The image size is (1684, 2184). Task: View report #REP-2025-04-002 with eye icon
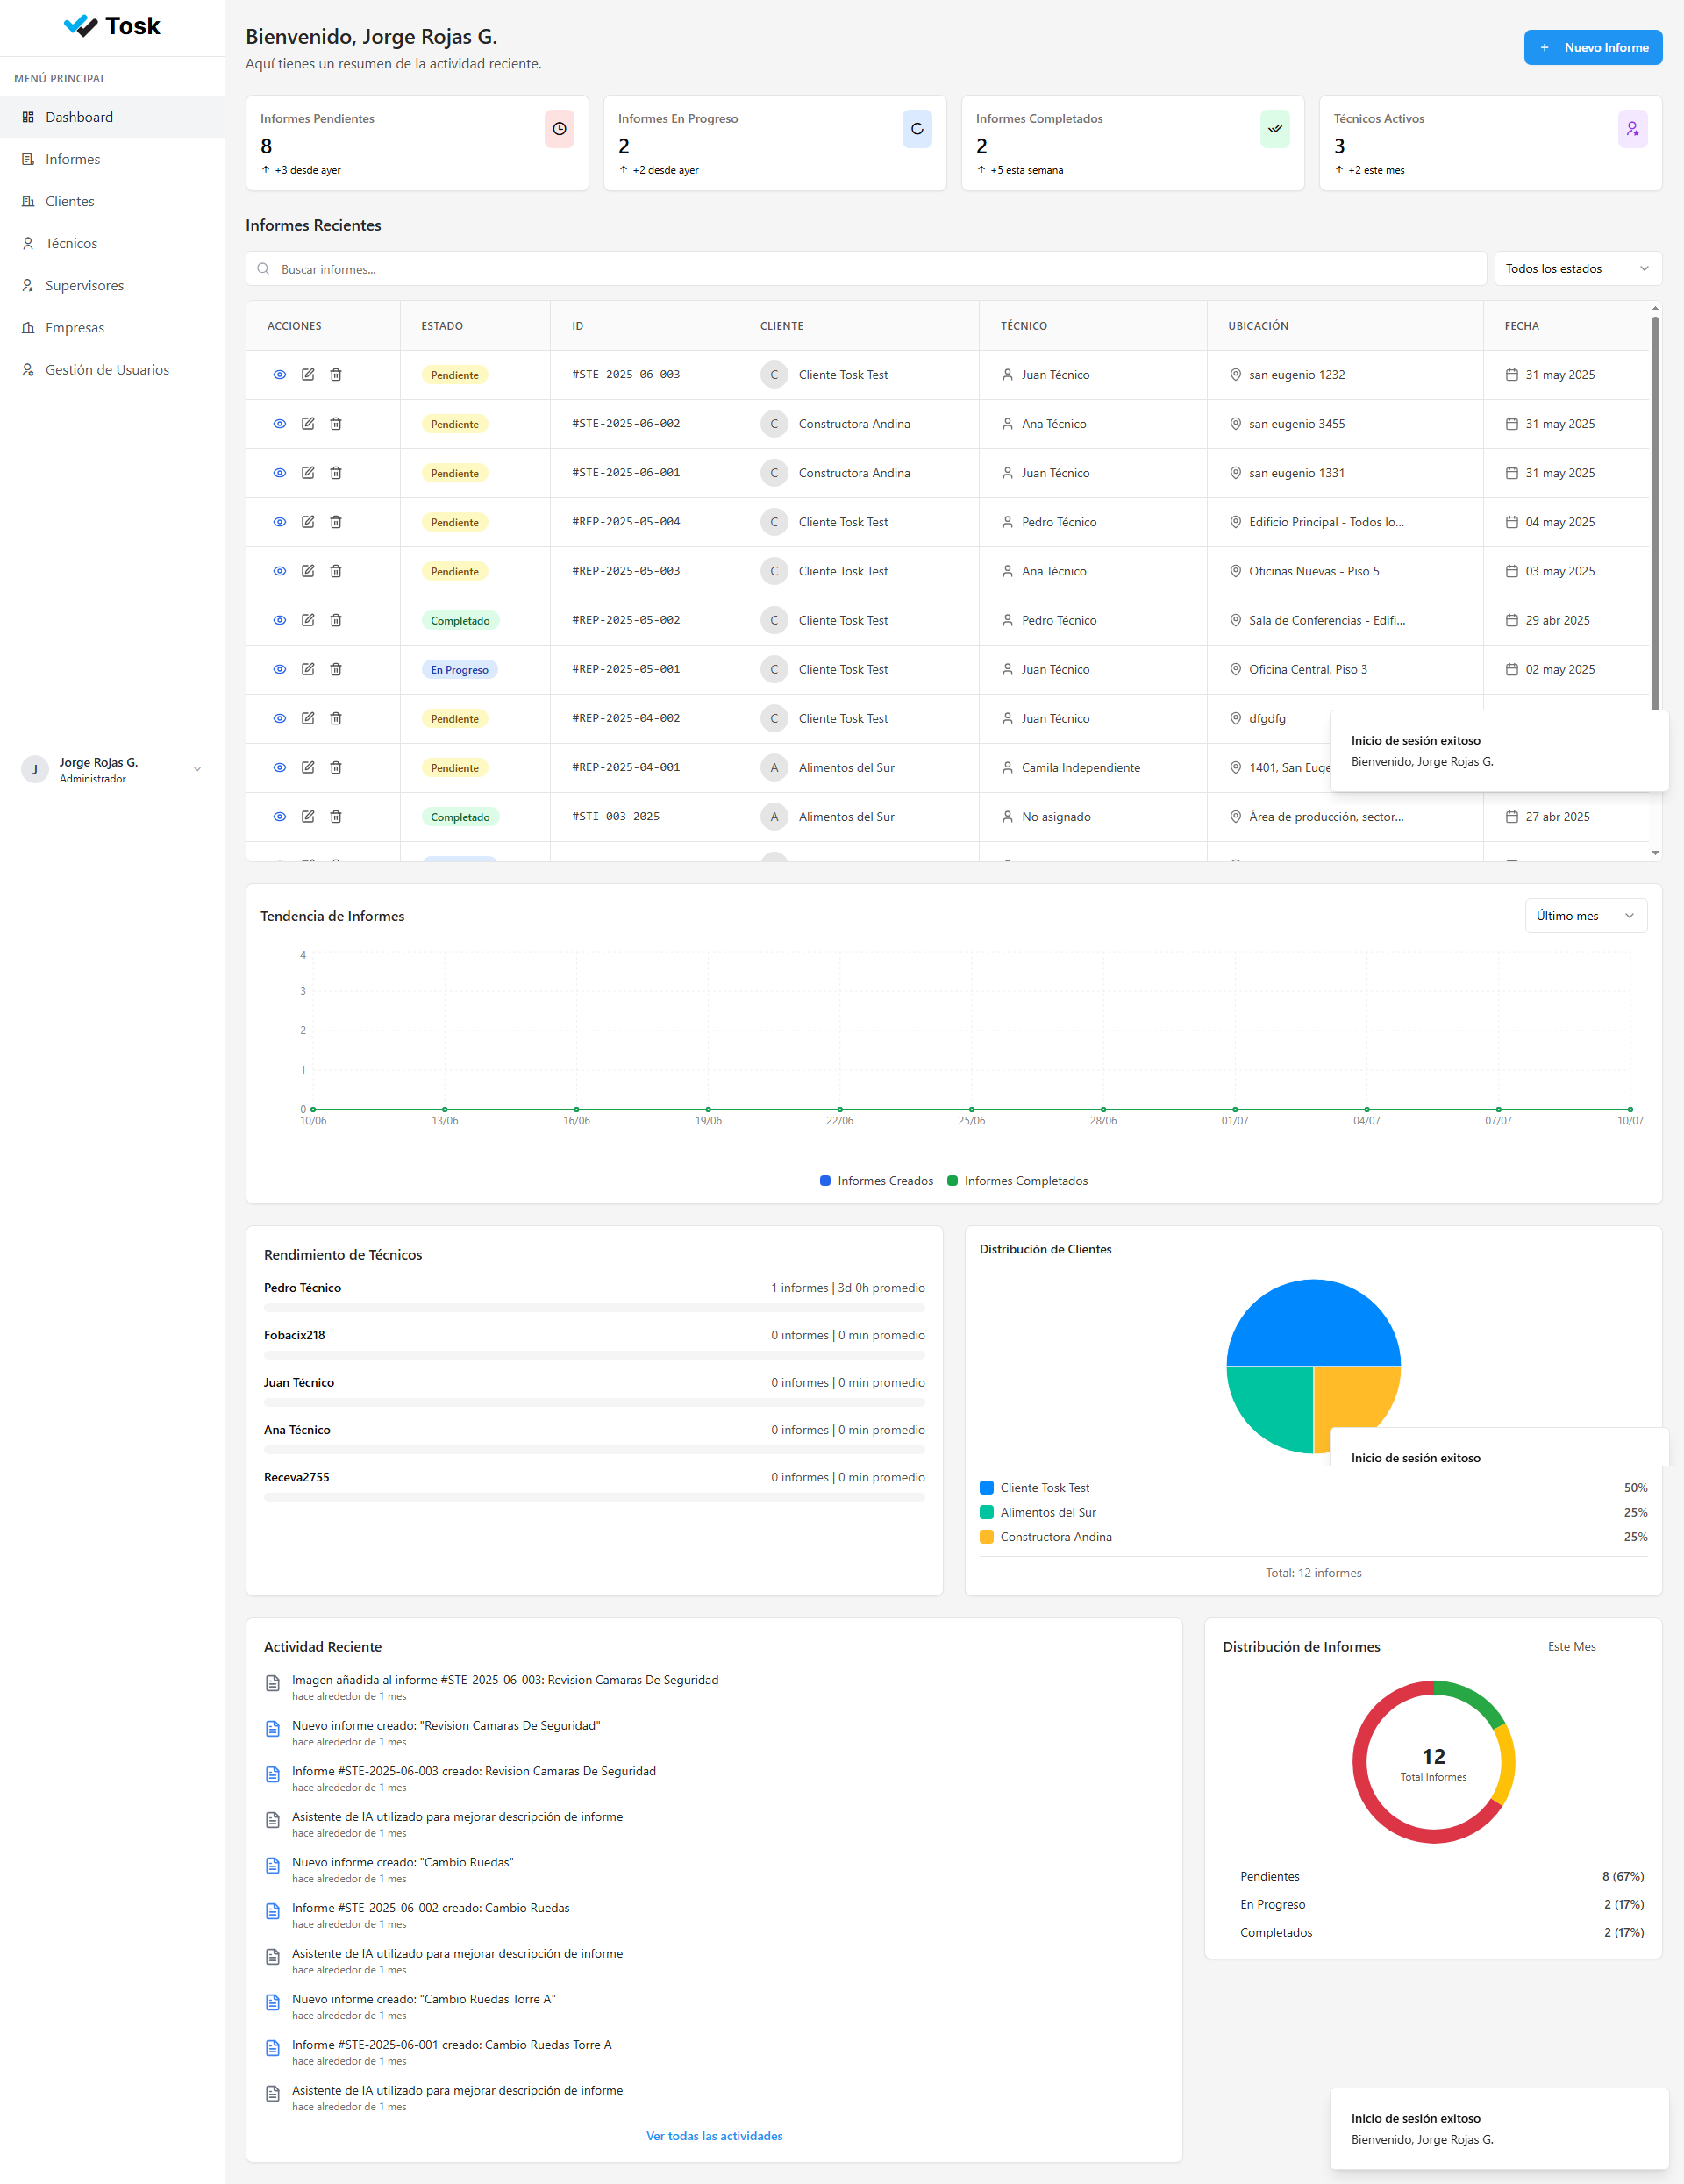pos(280,718)
